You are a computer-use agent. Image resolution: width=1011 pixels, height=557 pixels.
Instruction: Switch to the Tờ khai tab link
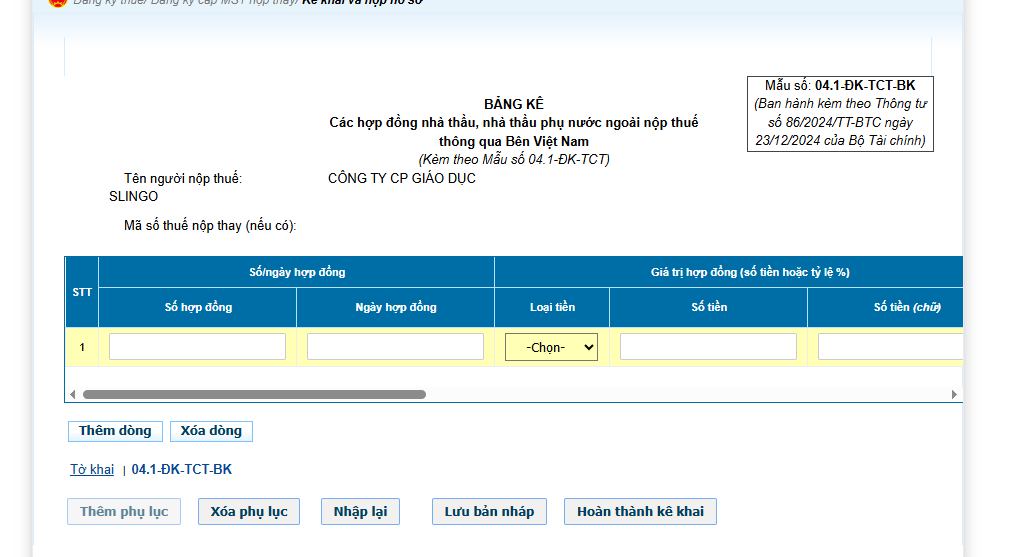point(92,469)
